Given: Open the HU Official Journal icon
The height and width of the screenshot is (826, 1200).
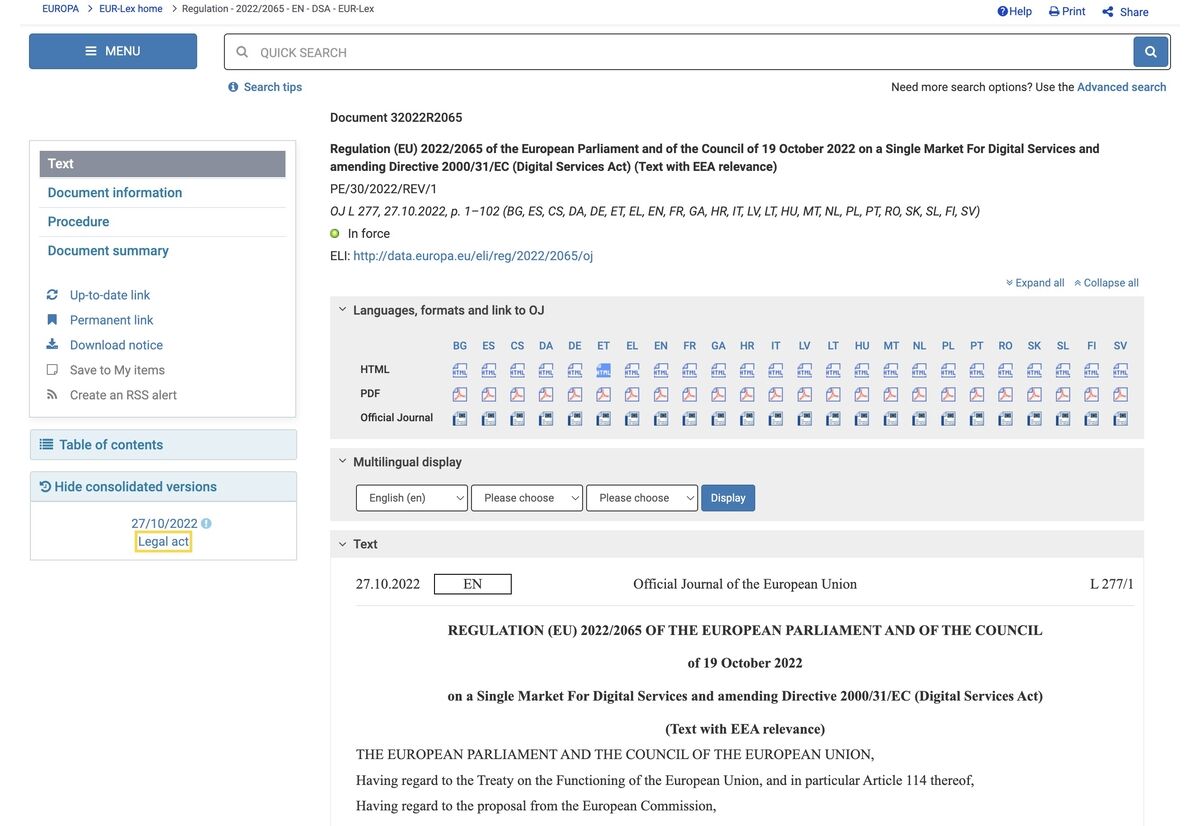Looking at the screenshot, I should coord(862,419).
